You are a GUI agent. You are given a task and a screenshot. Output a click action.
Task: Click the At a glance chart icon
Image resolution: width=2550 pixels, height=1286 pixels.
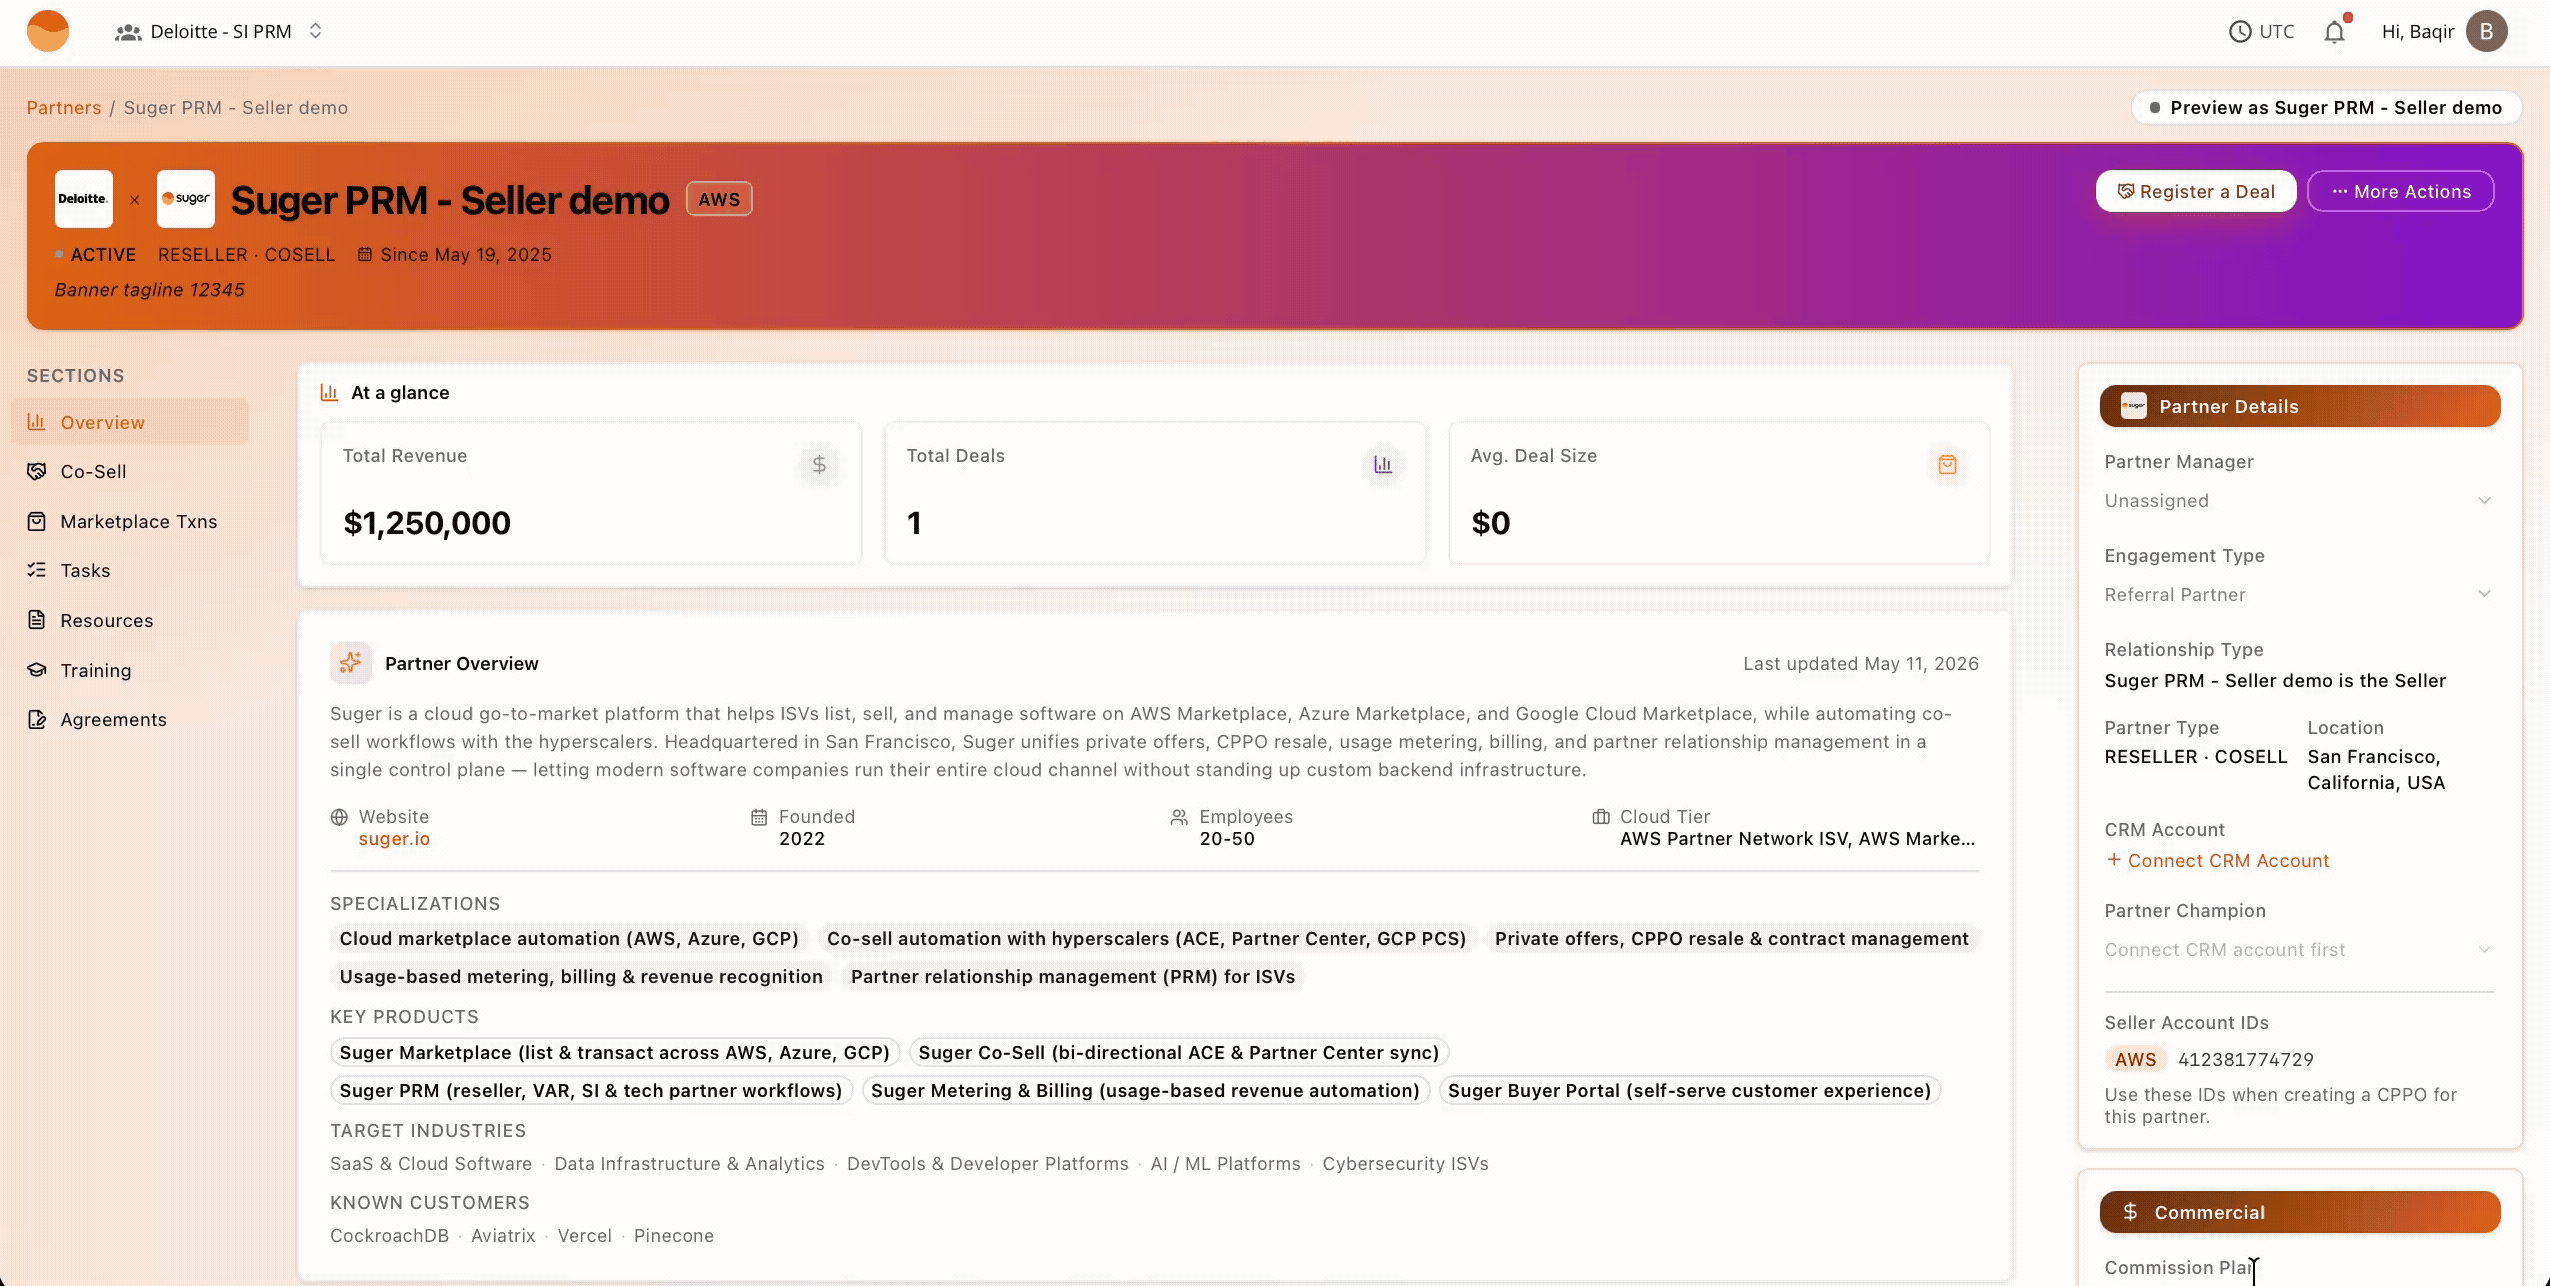[329, 393]
